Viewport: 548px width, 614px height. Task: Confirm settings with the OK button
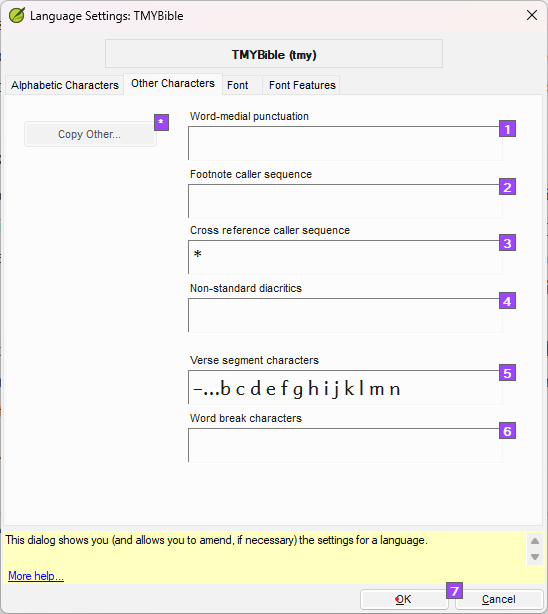[403, 600]
